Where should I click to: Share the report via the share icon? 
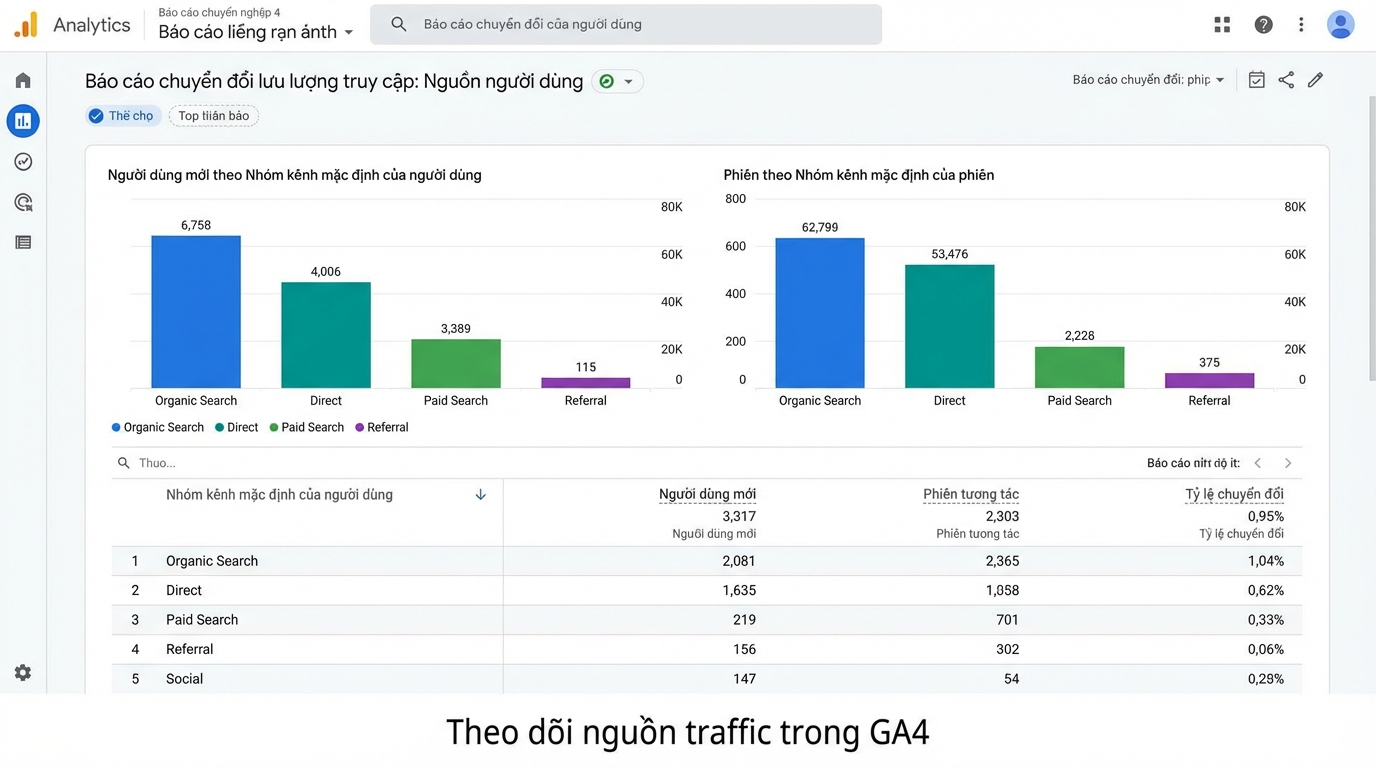click(1286, 79)
